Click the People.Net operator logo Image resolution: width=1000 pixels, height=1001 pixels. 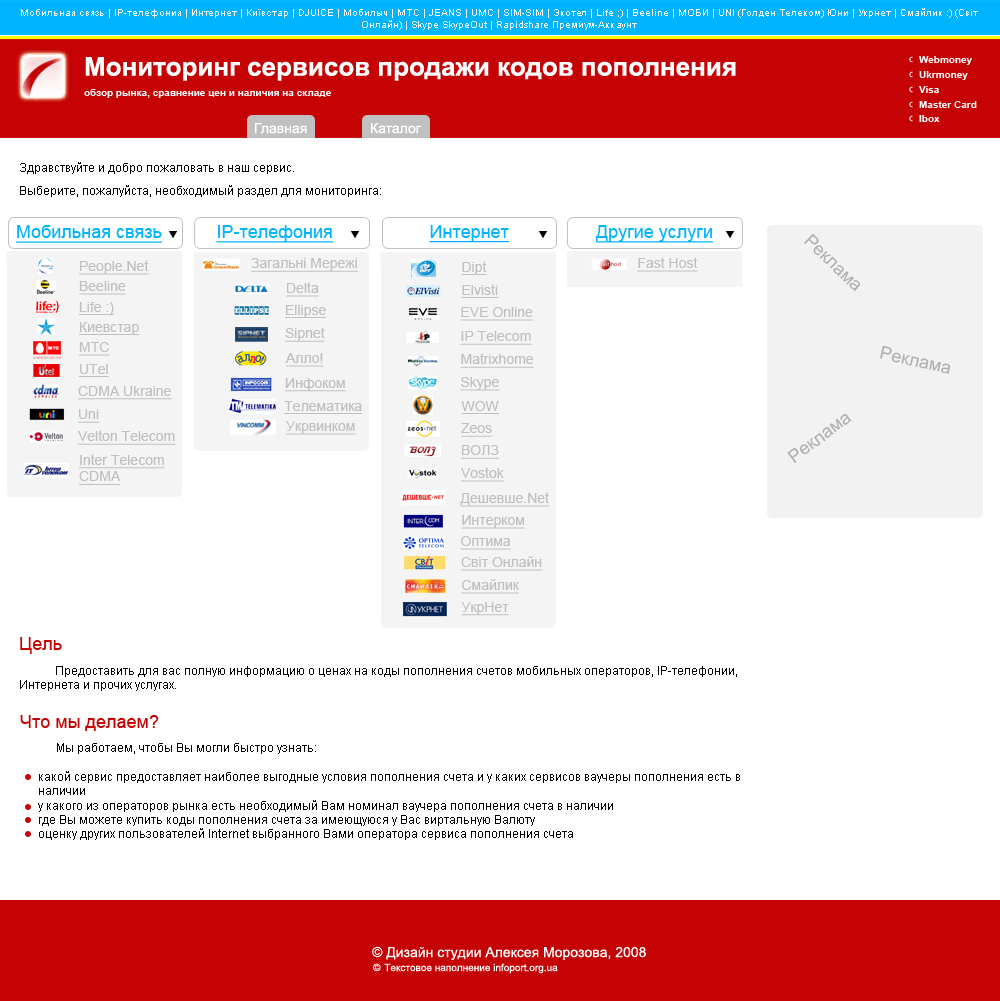[x=45, y=266]
